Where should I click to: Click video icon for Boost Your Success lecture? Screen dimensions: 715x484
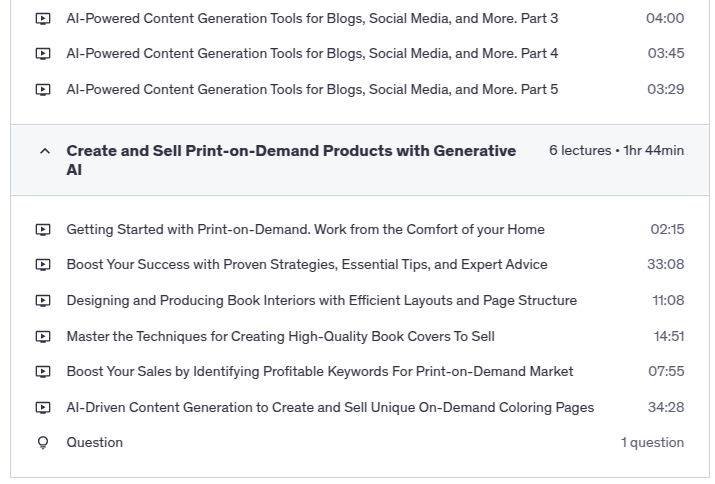tap(43, 265)
